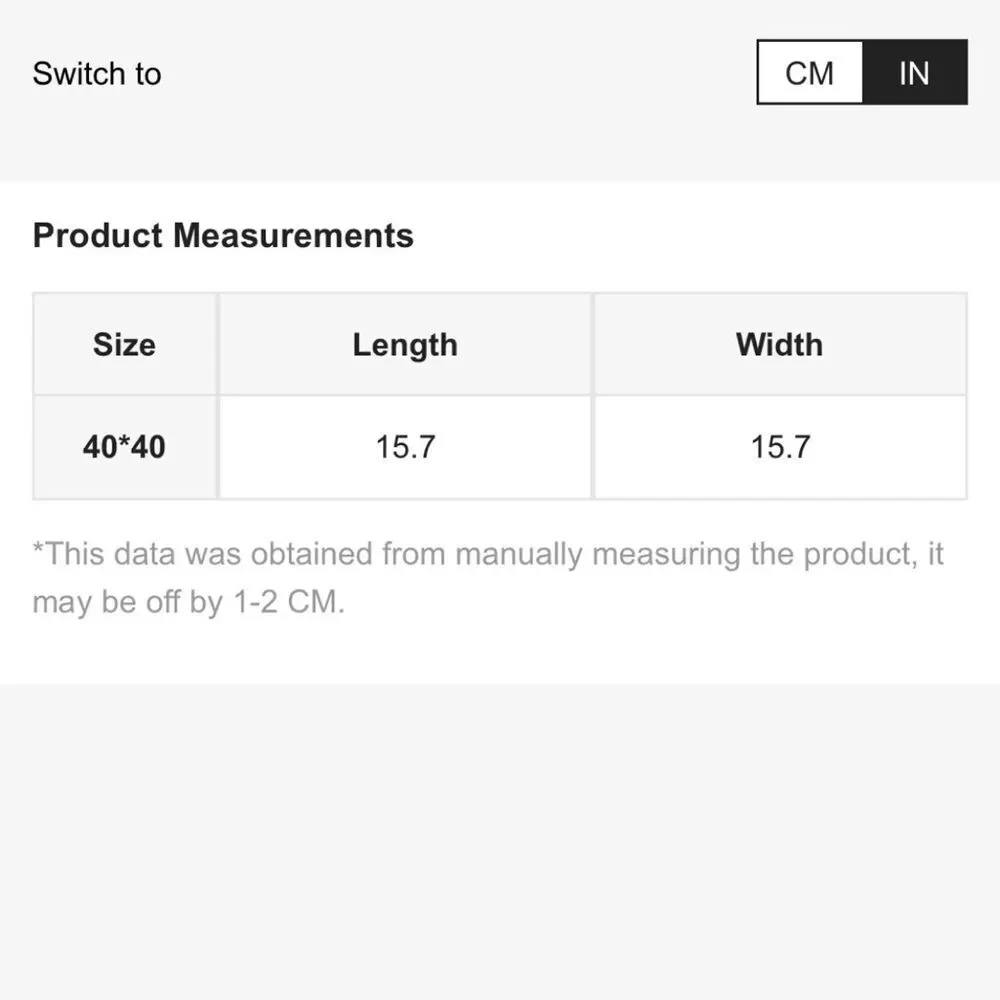Click the 'Switch to' label
1000x1000 pixels.
[97, 73]
